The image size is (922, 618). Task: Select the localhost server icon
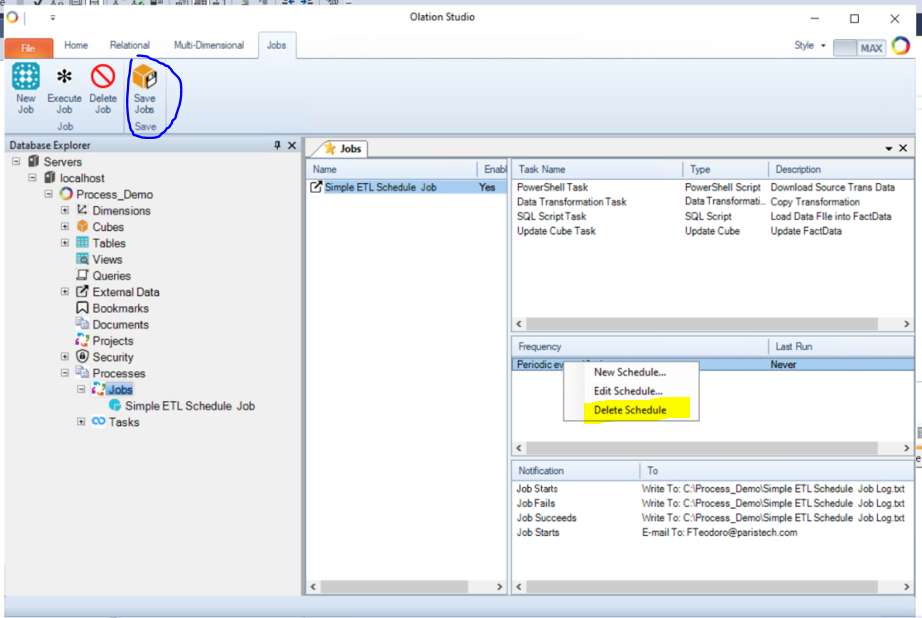coord(50,178)
